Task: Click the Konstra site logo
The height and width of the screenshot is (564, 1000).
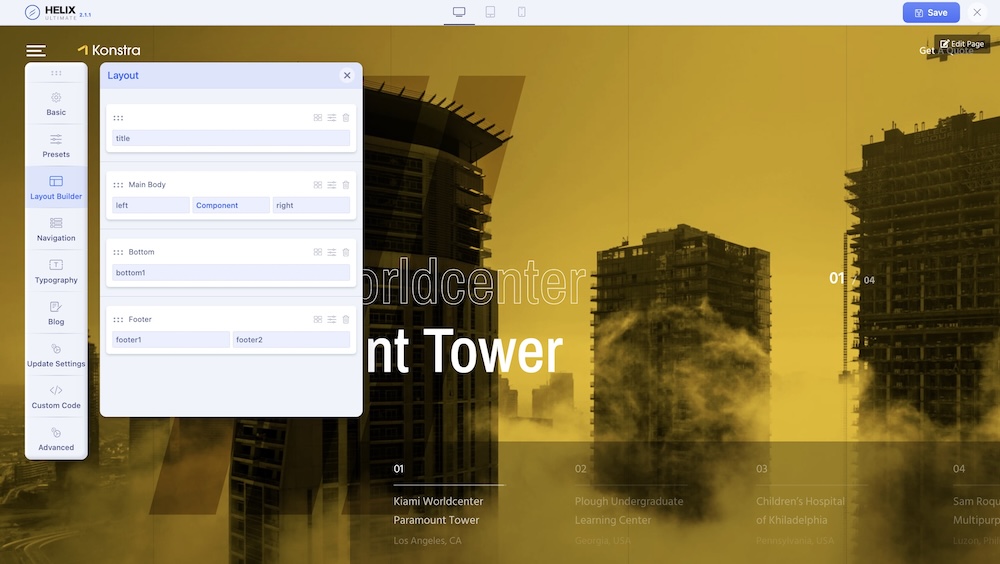Action: click(x=109, y=50)
